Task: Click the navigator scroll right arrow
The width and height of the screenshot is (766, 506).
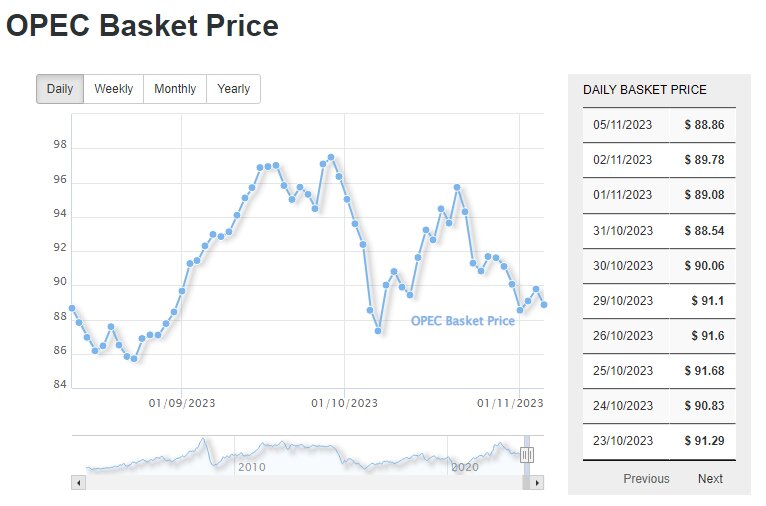Action: point(537,482)
